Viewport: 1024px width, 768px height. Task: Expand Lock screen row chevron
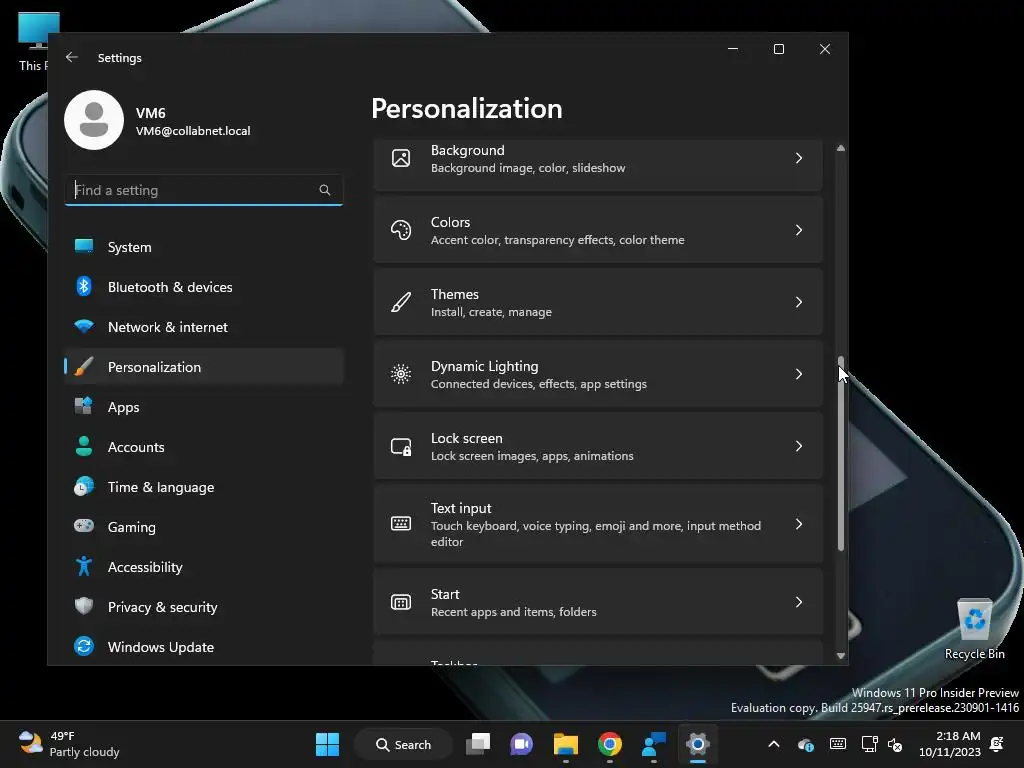799,446
